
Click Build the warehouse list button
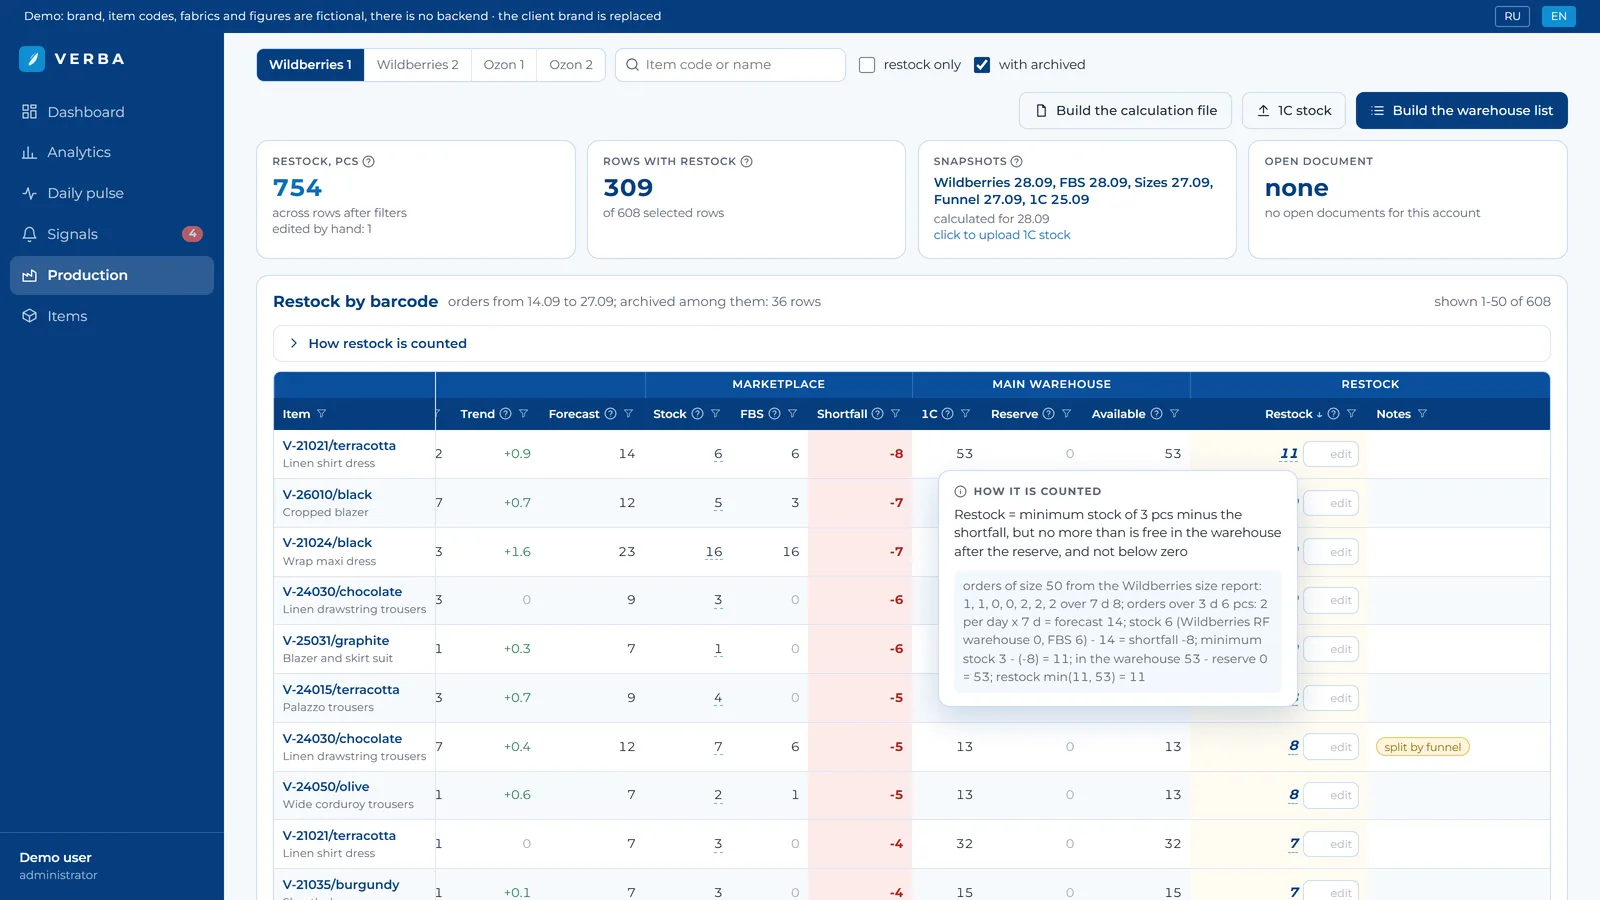1462,111
